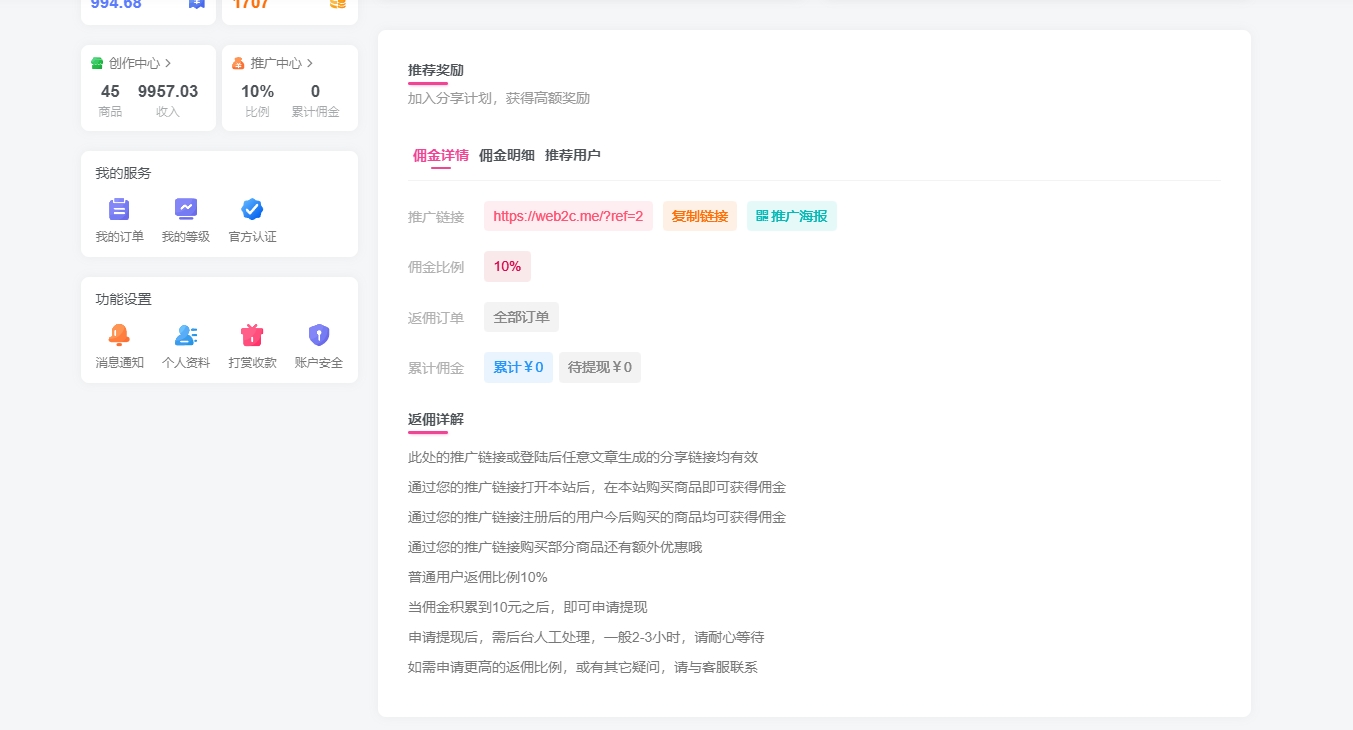The width and height of the screenshot is (1353, 730).
Task: Open 打赏收款 gift icon
Action: point(252,335)
